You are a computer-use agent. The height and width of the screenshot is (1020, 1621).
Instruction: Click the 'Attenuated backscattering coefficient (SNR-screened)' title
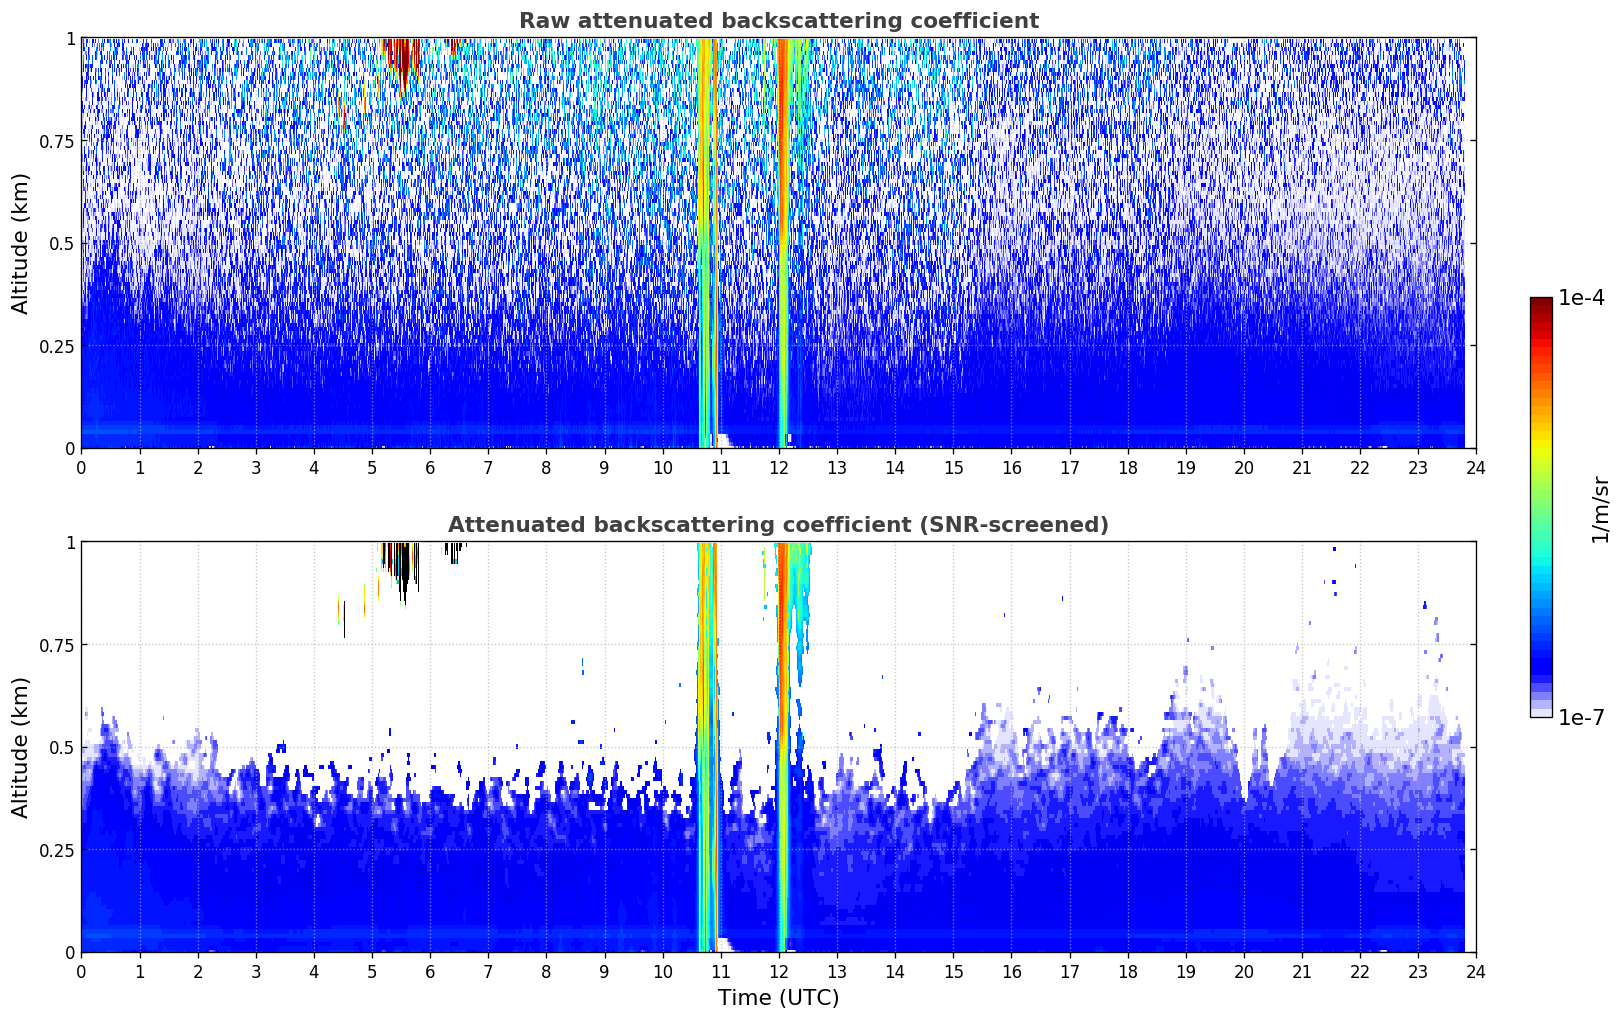click(778, 525)
